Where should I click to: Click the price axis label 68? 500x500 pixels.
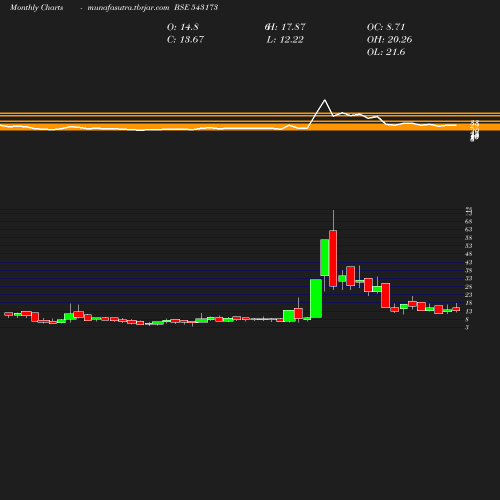[x=468, y=221]
